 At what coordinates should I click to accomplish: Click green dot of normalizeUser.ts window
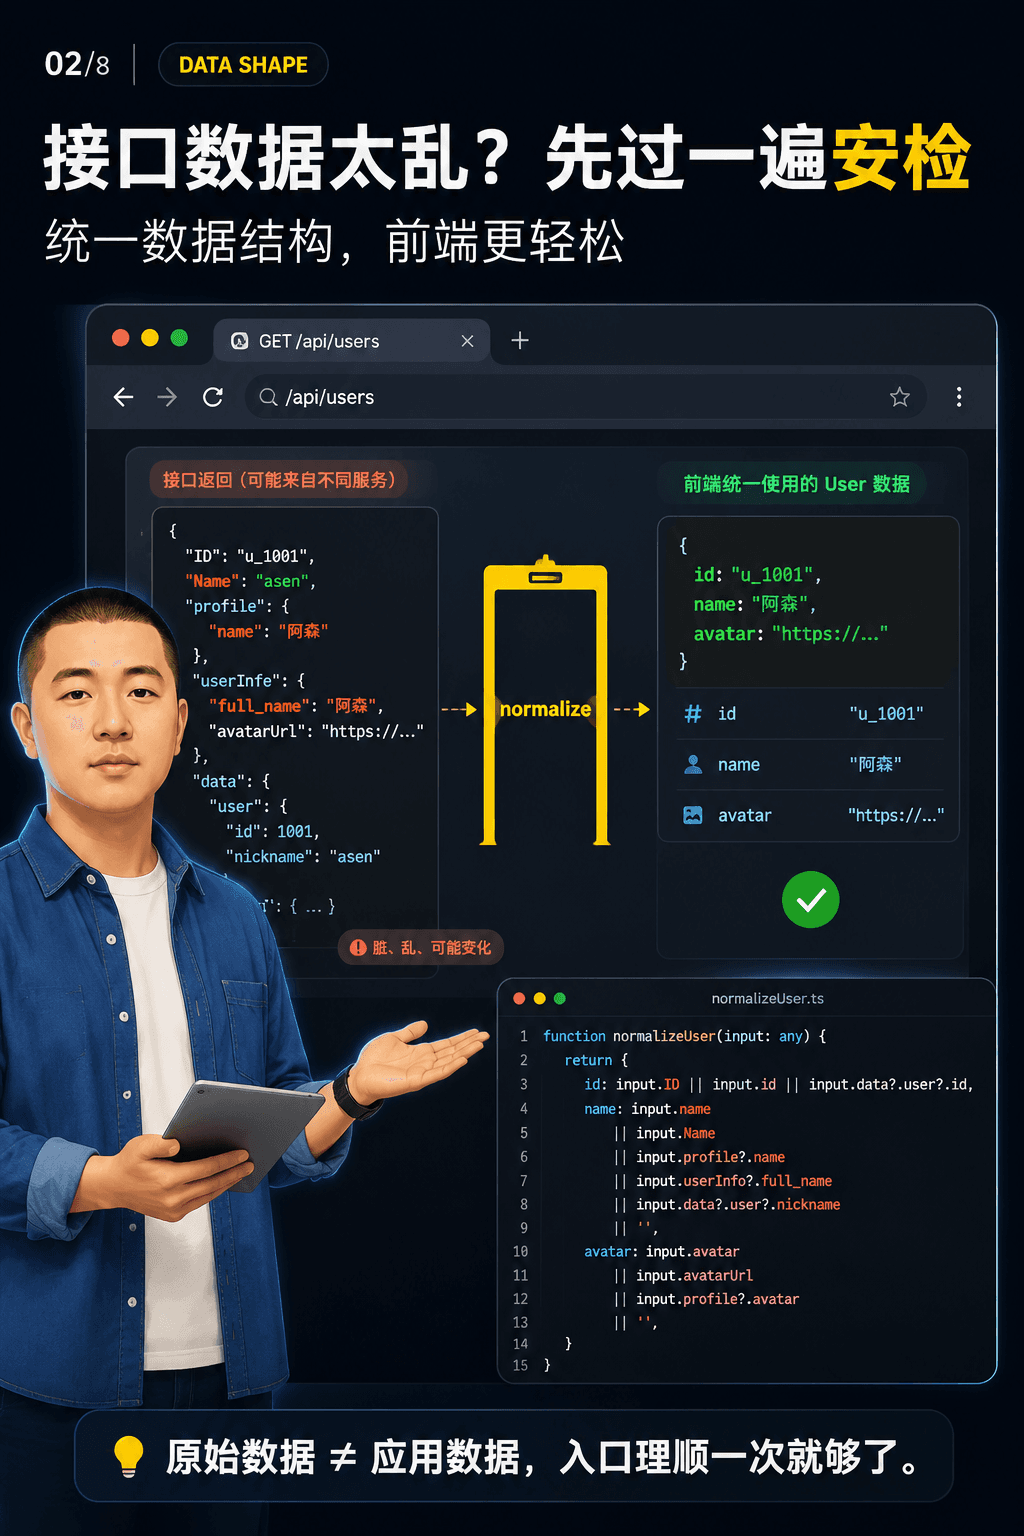560,998
